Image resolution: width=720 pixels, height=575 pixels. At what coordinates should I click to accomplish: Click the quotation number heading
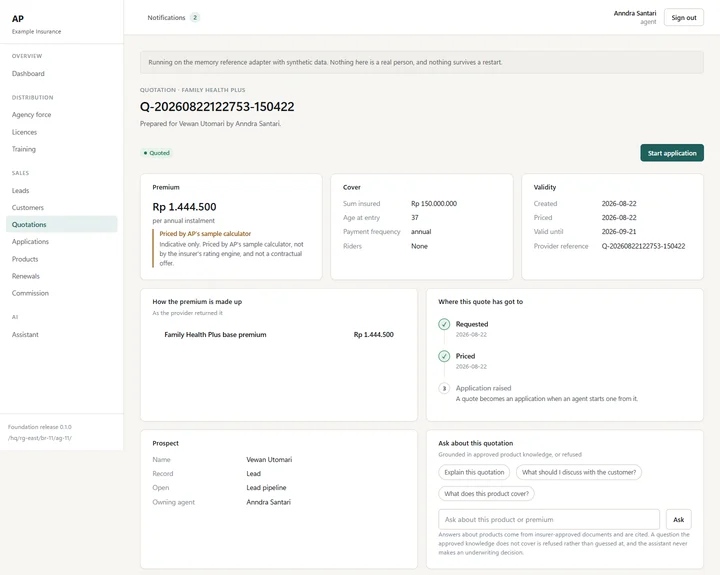click(217, 107)
